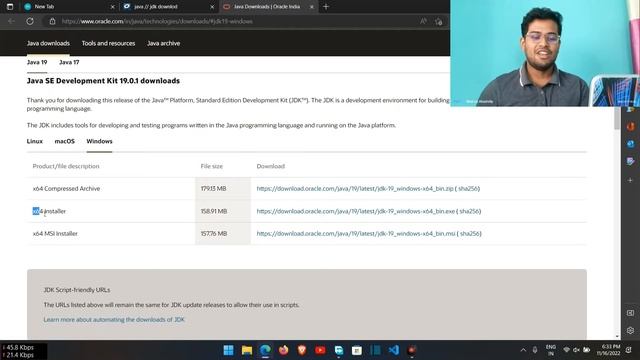640x360 pixels.
Task: Open the Outlook icon in Edge sidebar
Action: (x=631, y=144)
